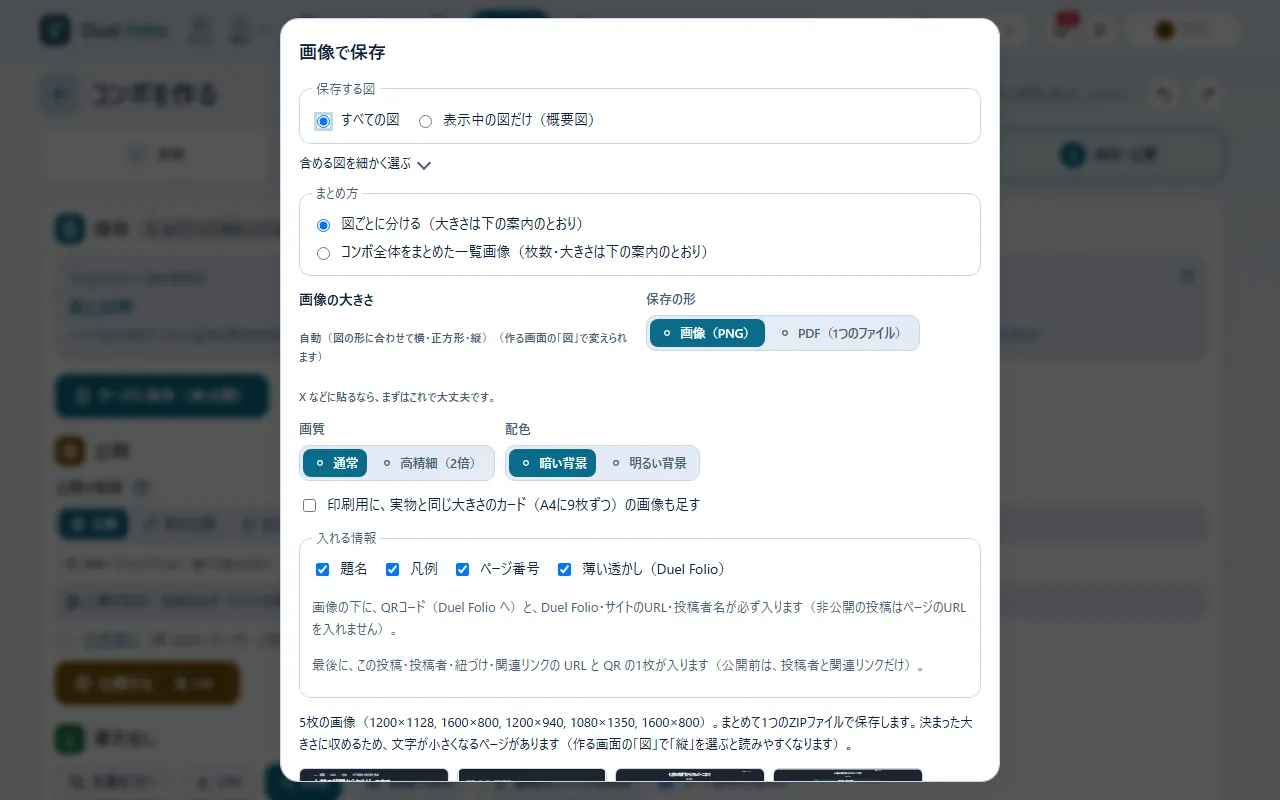Switch save format to PDF（1つのファイル）
The image size is (1280, 800).
(x=842, y=333)
